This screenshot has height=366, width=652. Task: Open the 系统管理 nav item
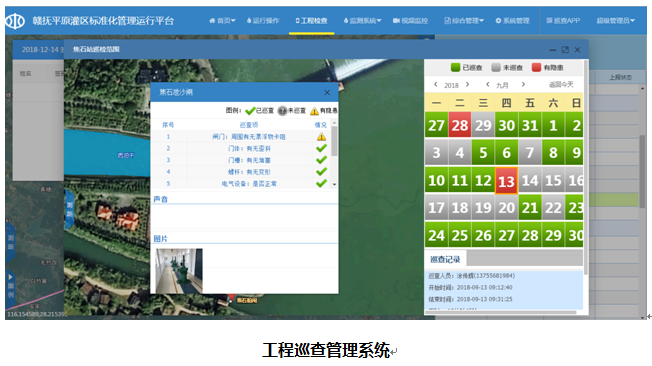click(512, 20)
